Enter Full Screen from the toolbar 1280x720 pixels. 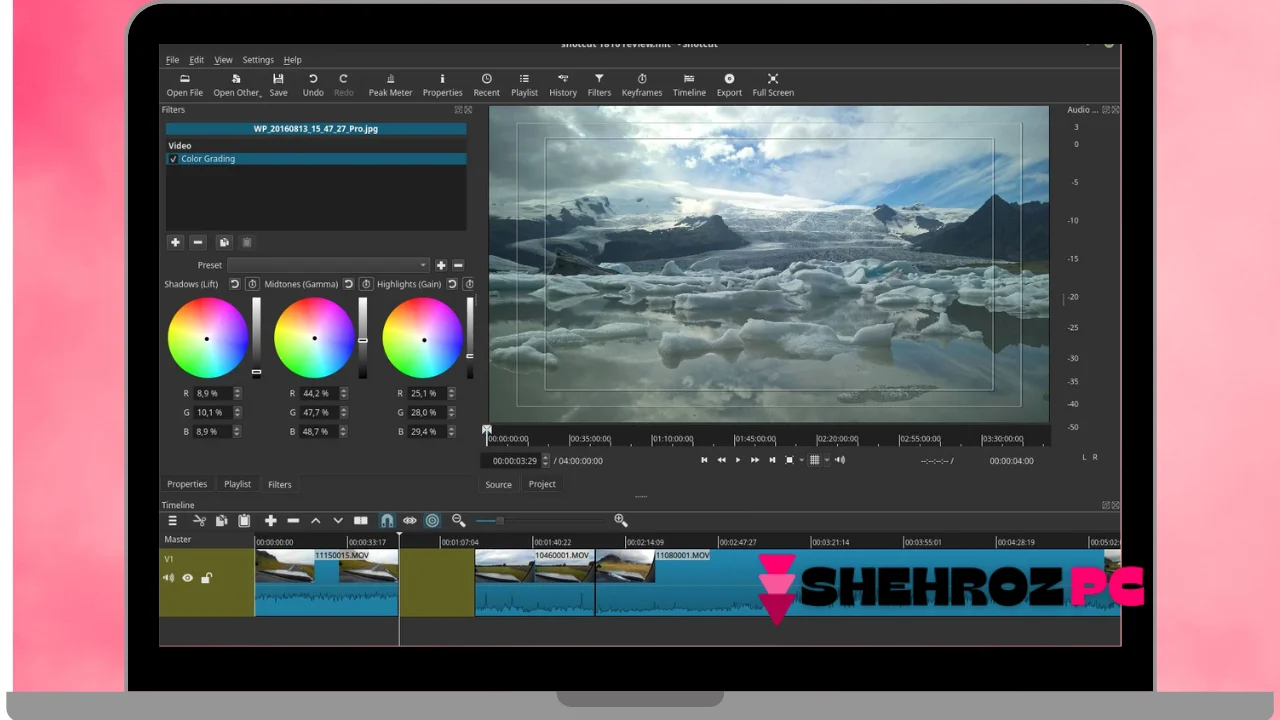tap(773, 85)
